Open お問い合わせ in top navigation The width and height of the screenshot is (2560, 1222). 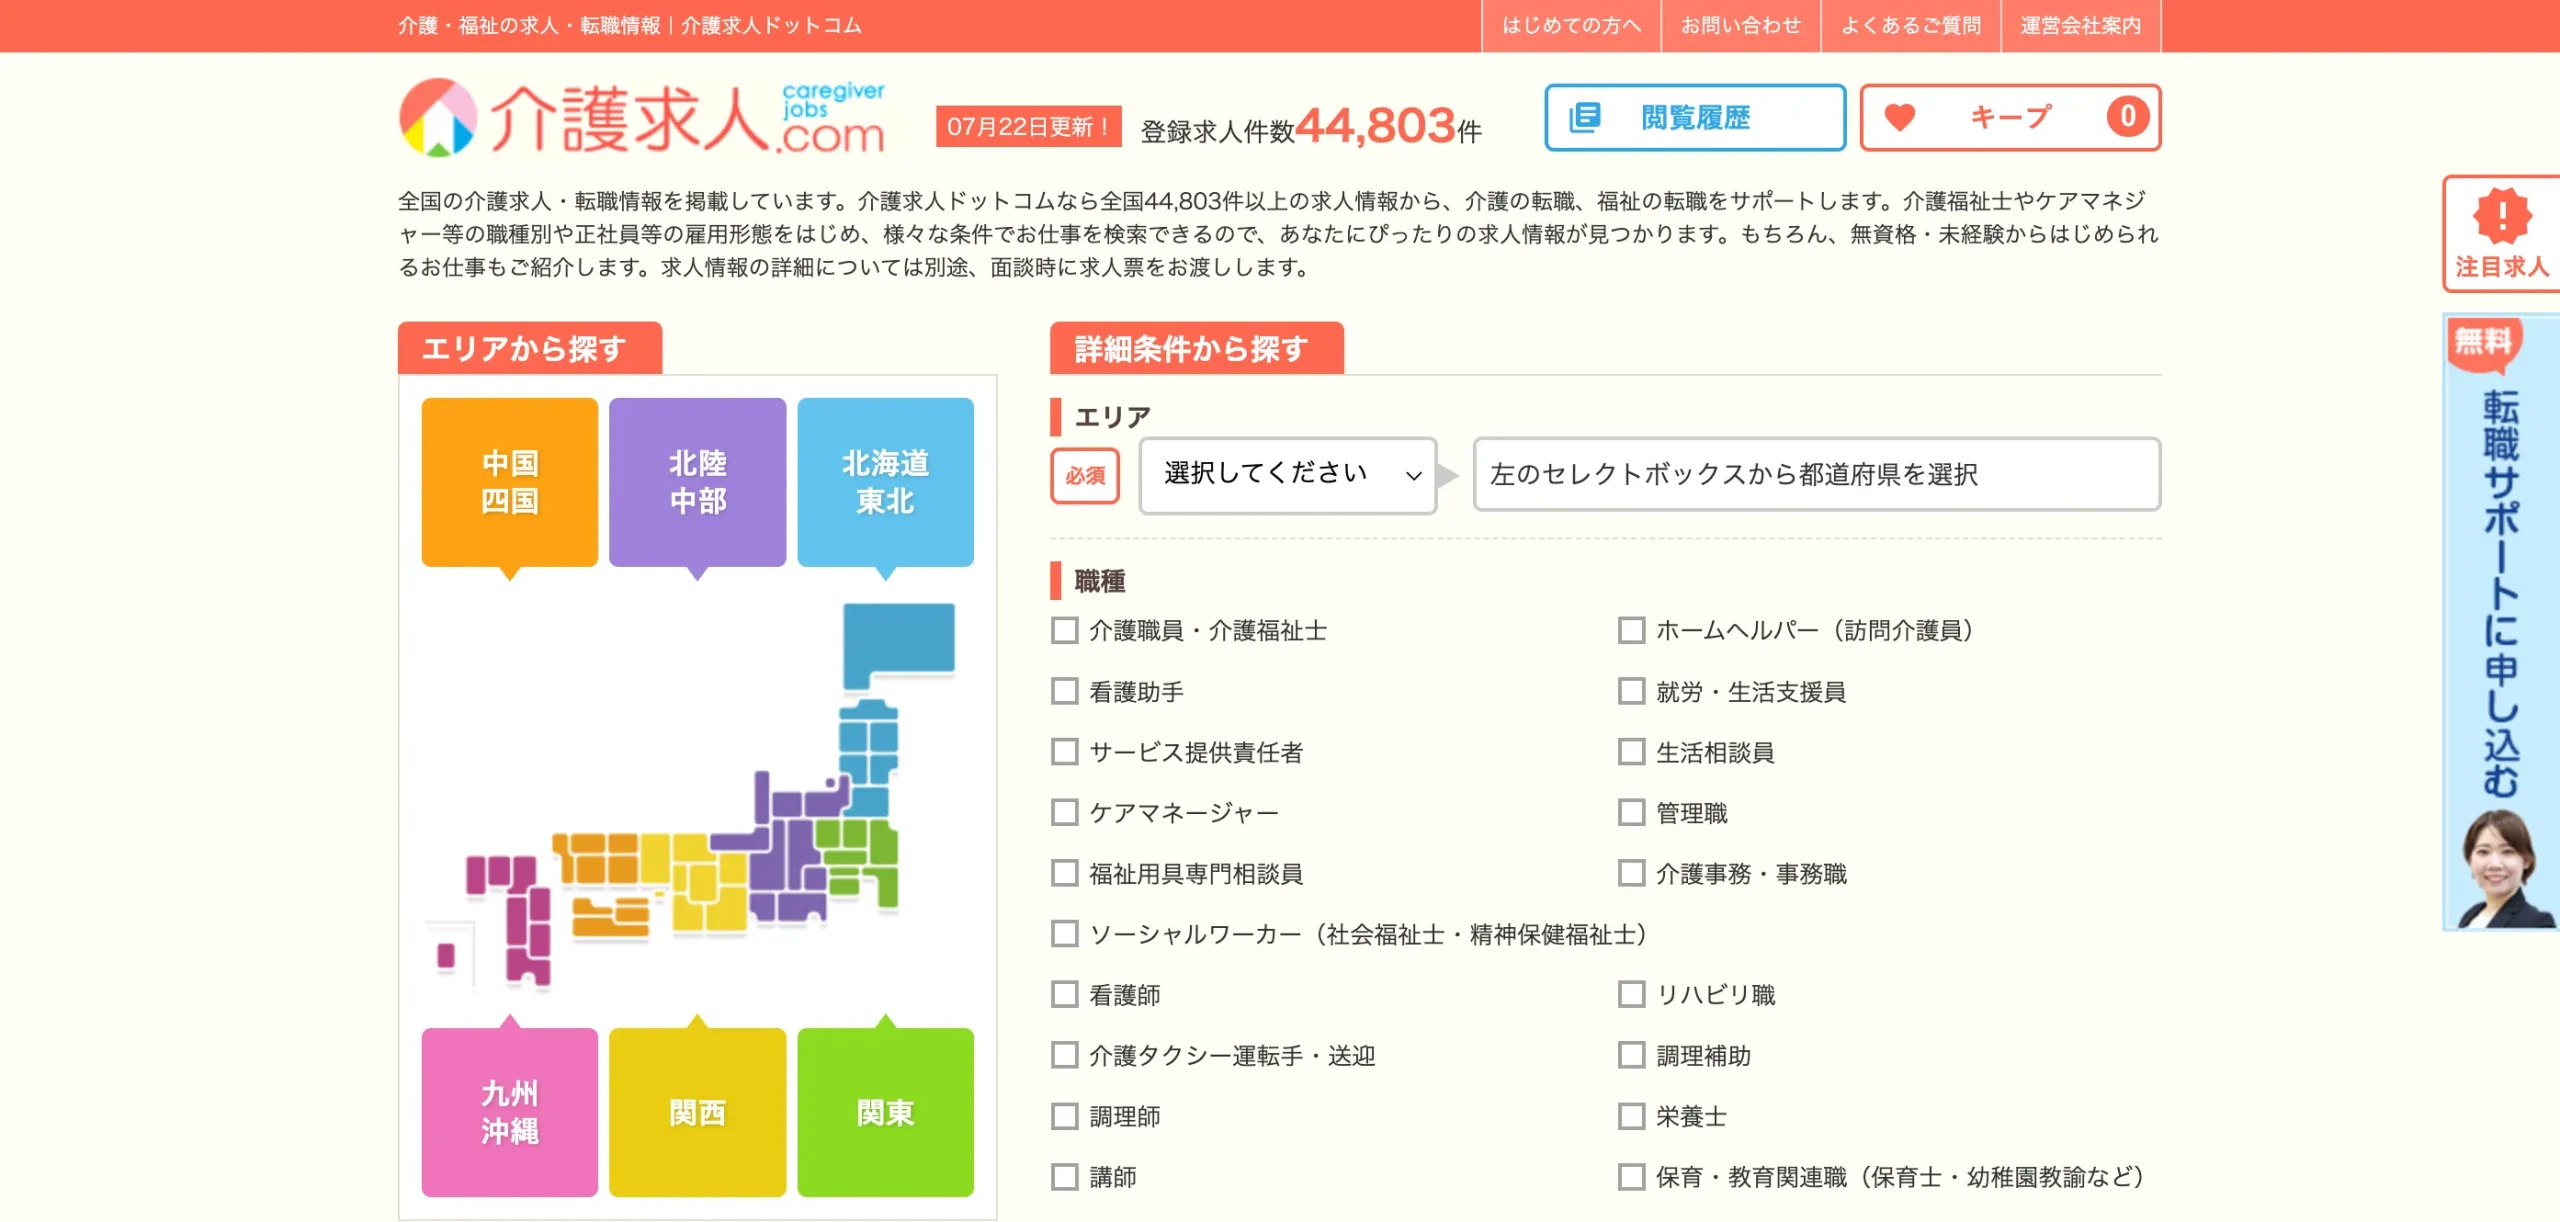pyautogui.click(x=1741, y=26)
